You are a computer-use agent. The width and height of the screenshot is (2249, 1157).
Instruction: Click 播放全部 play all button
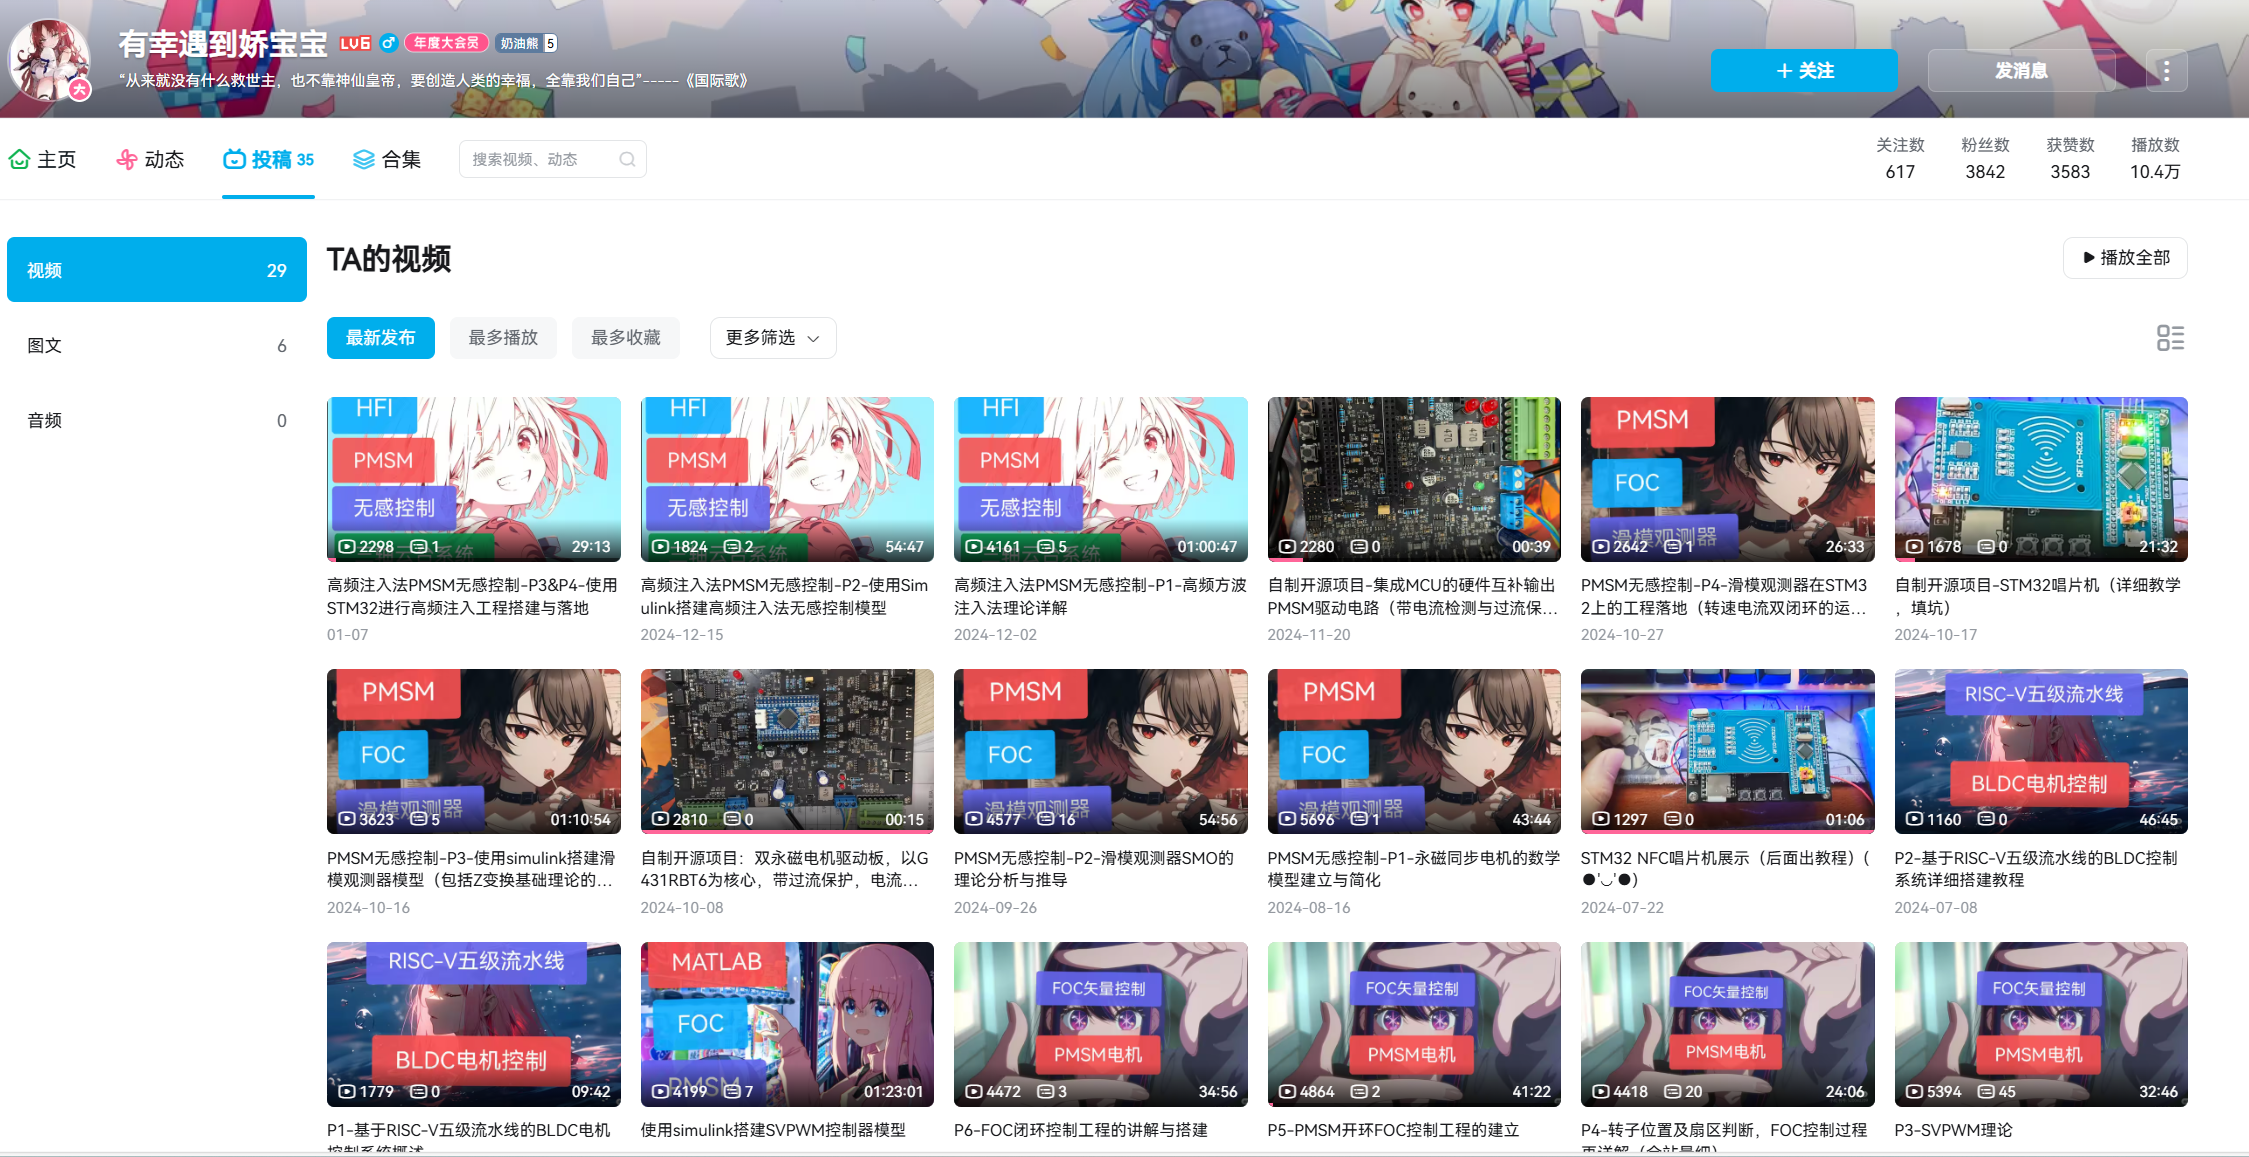(2124, 258)
